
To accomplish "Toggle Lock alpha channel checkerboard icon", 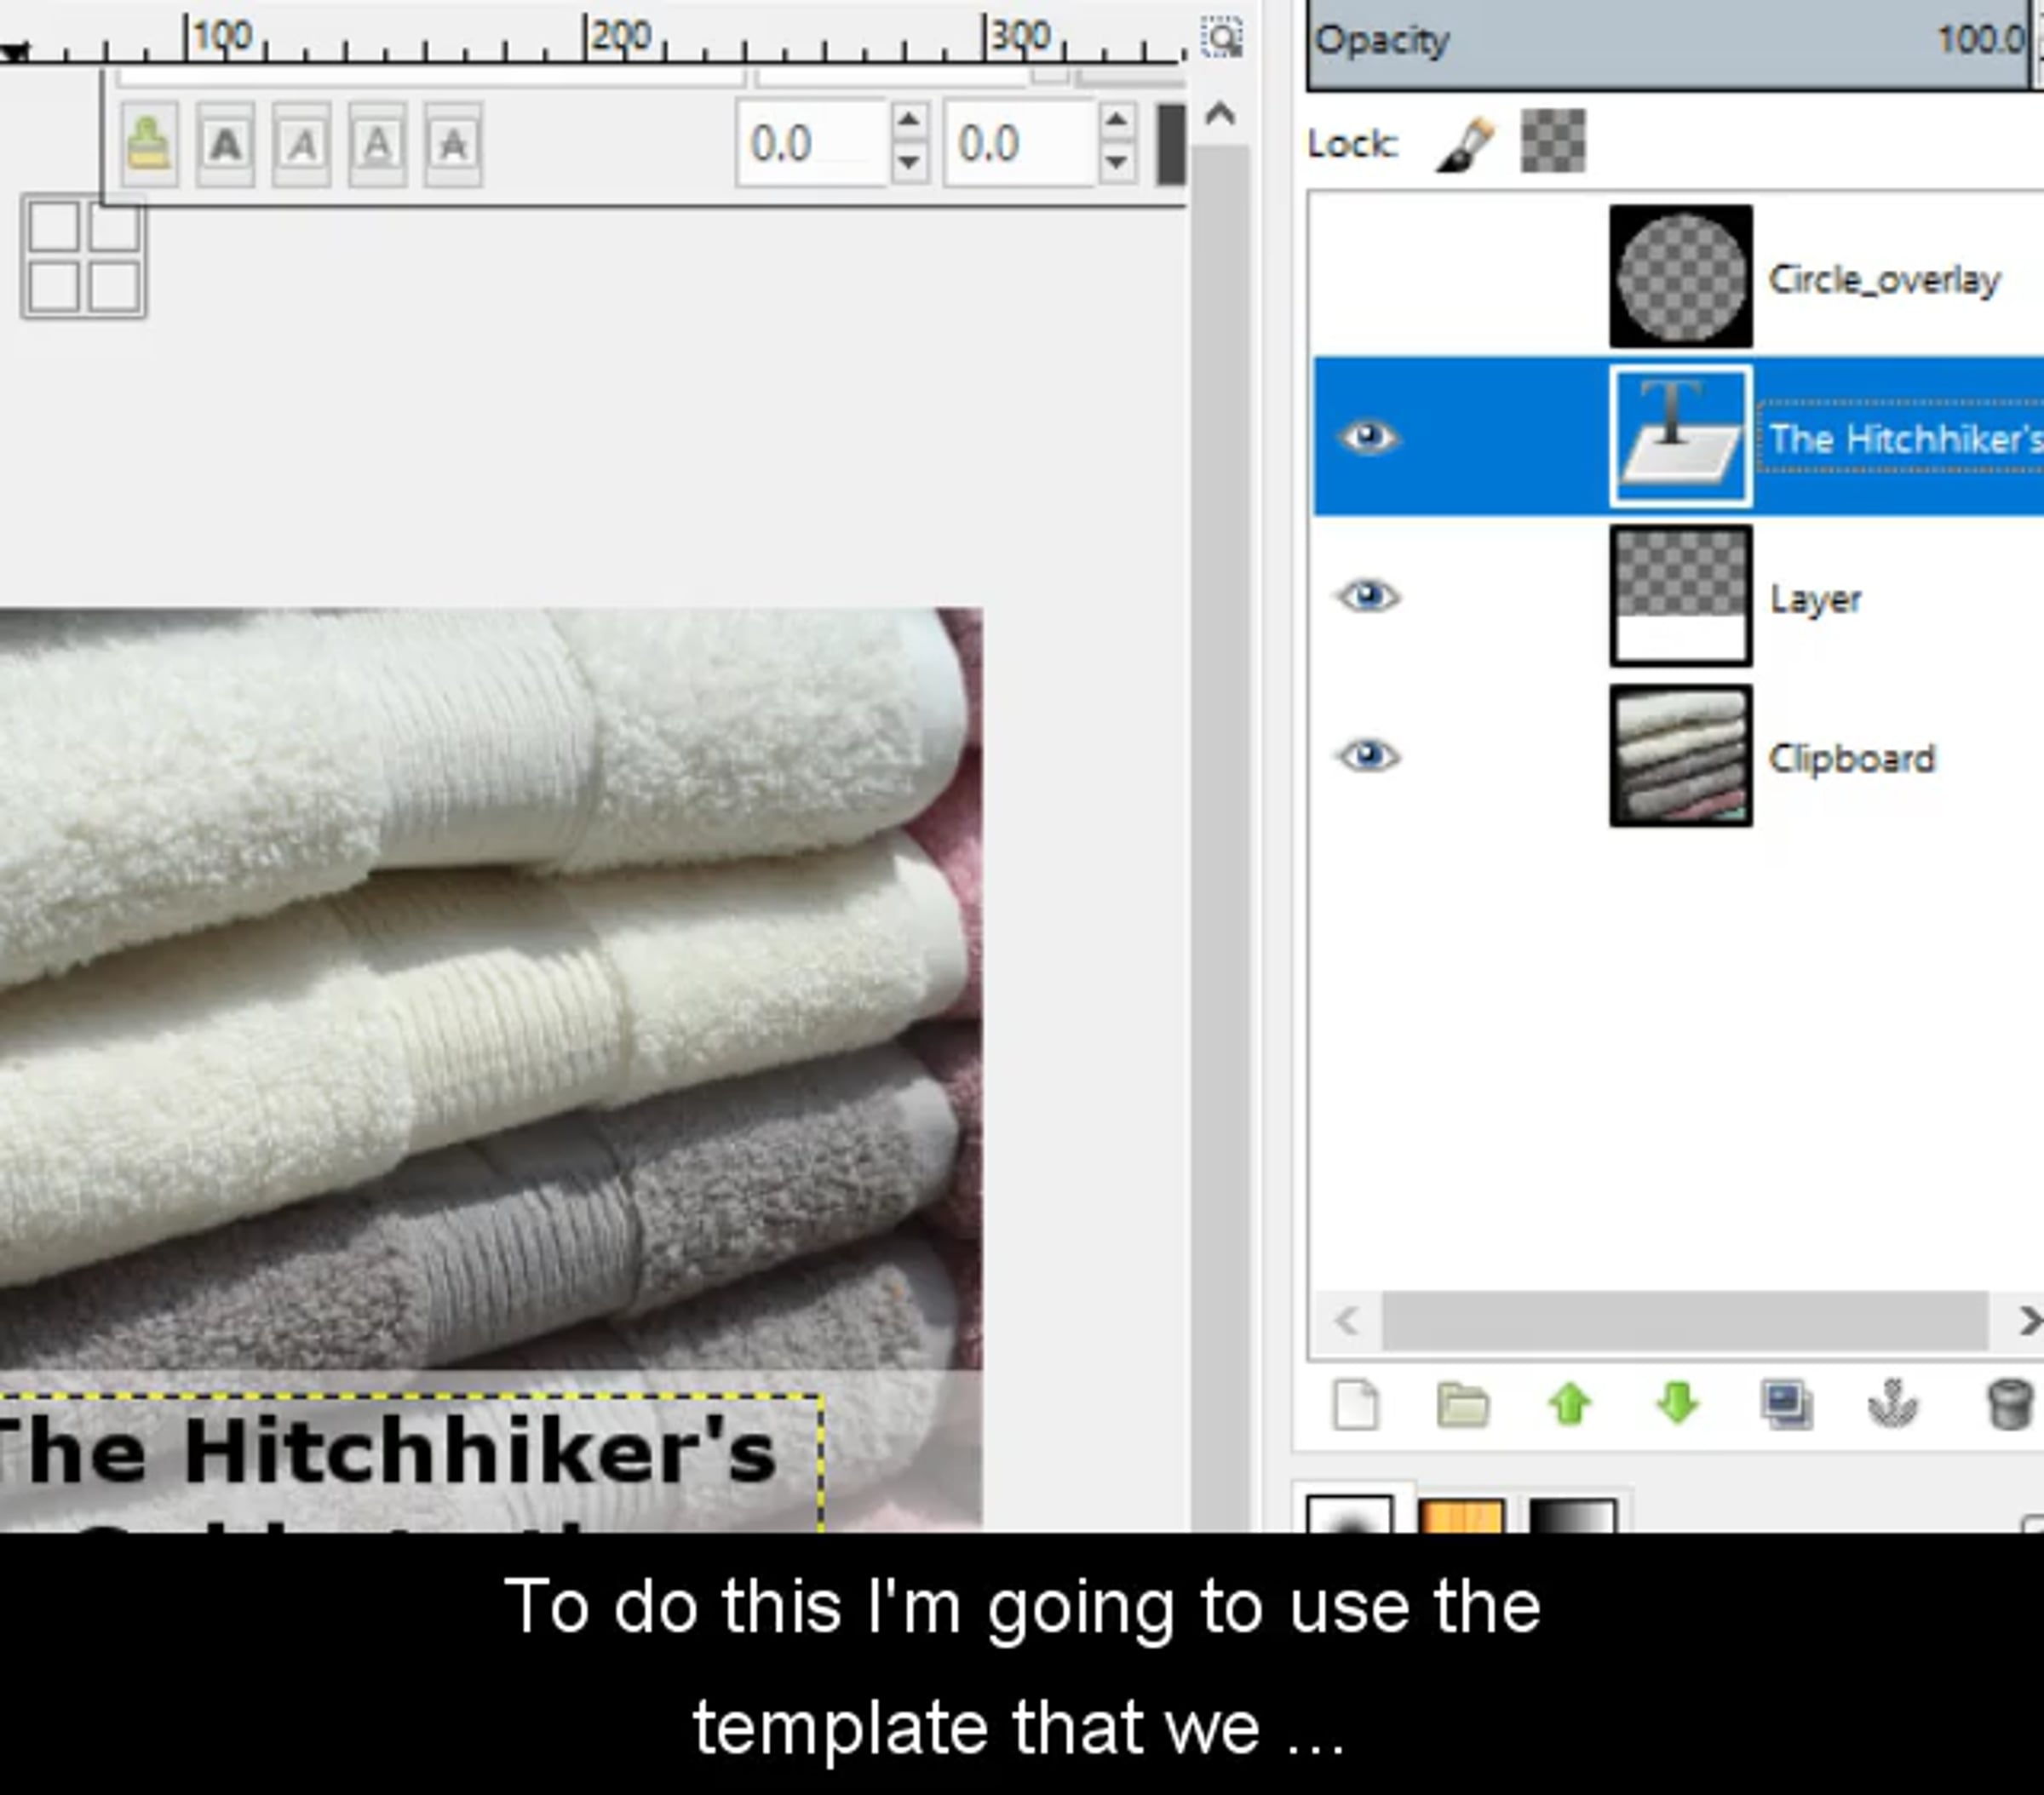I will point(1553,141).
